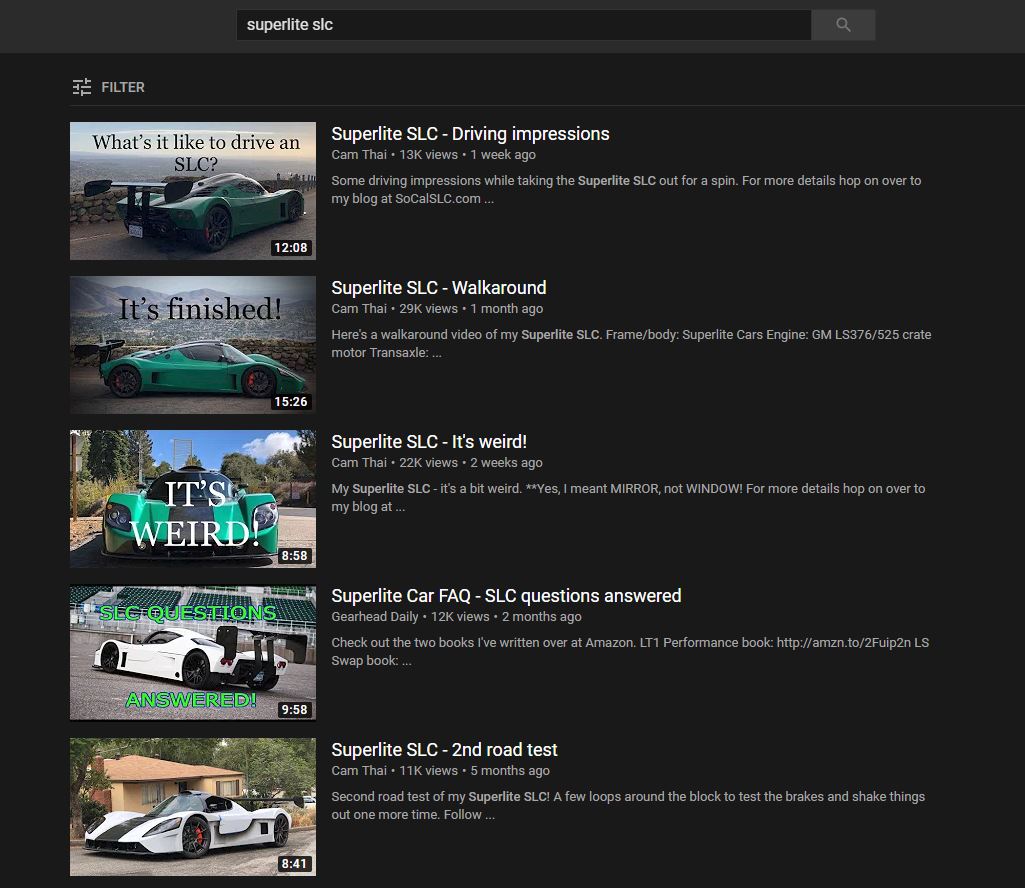
Task: Click '5 months ago' text
Action: 510,770
